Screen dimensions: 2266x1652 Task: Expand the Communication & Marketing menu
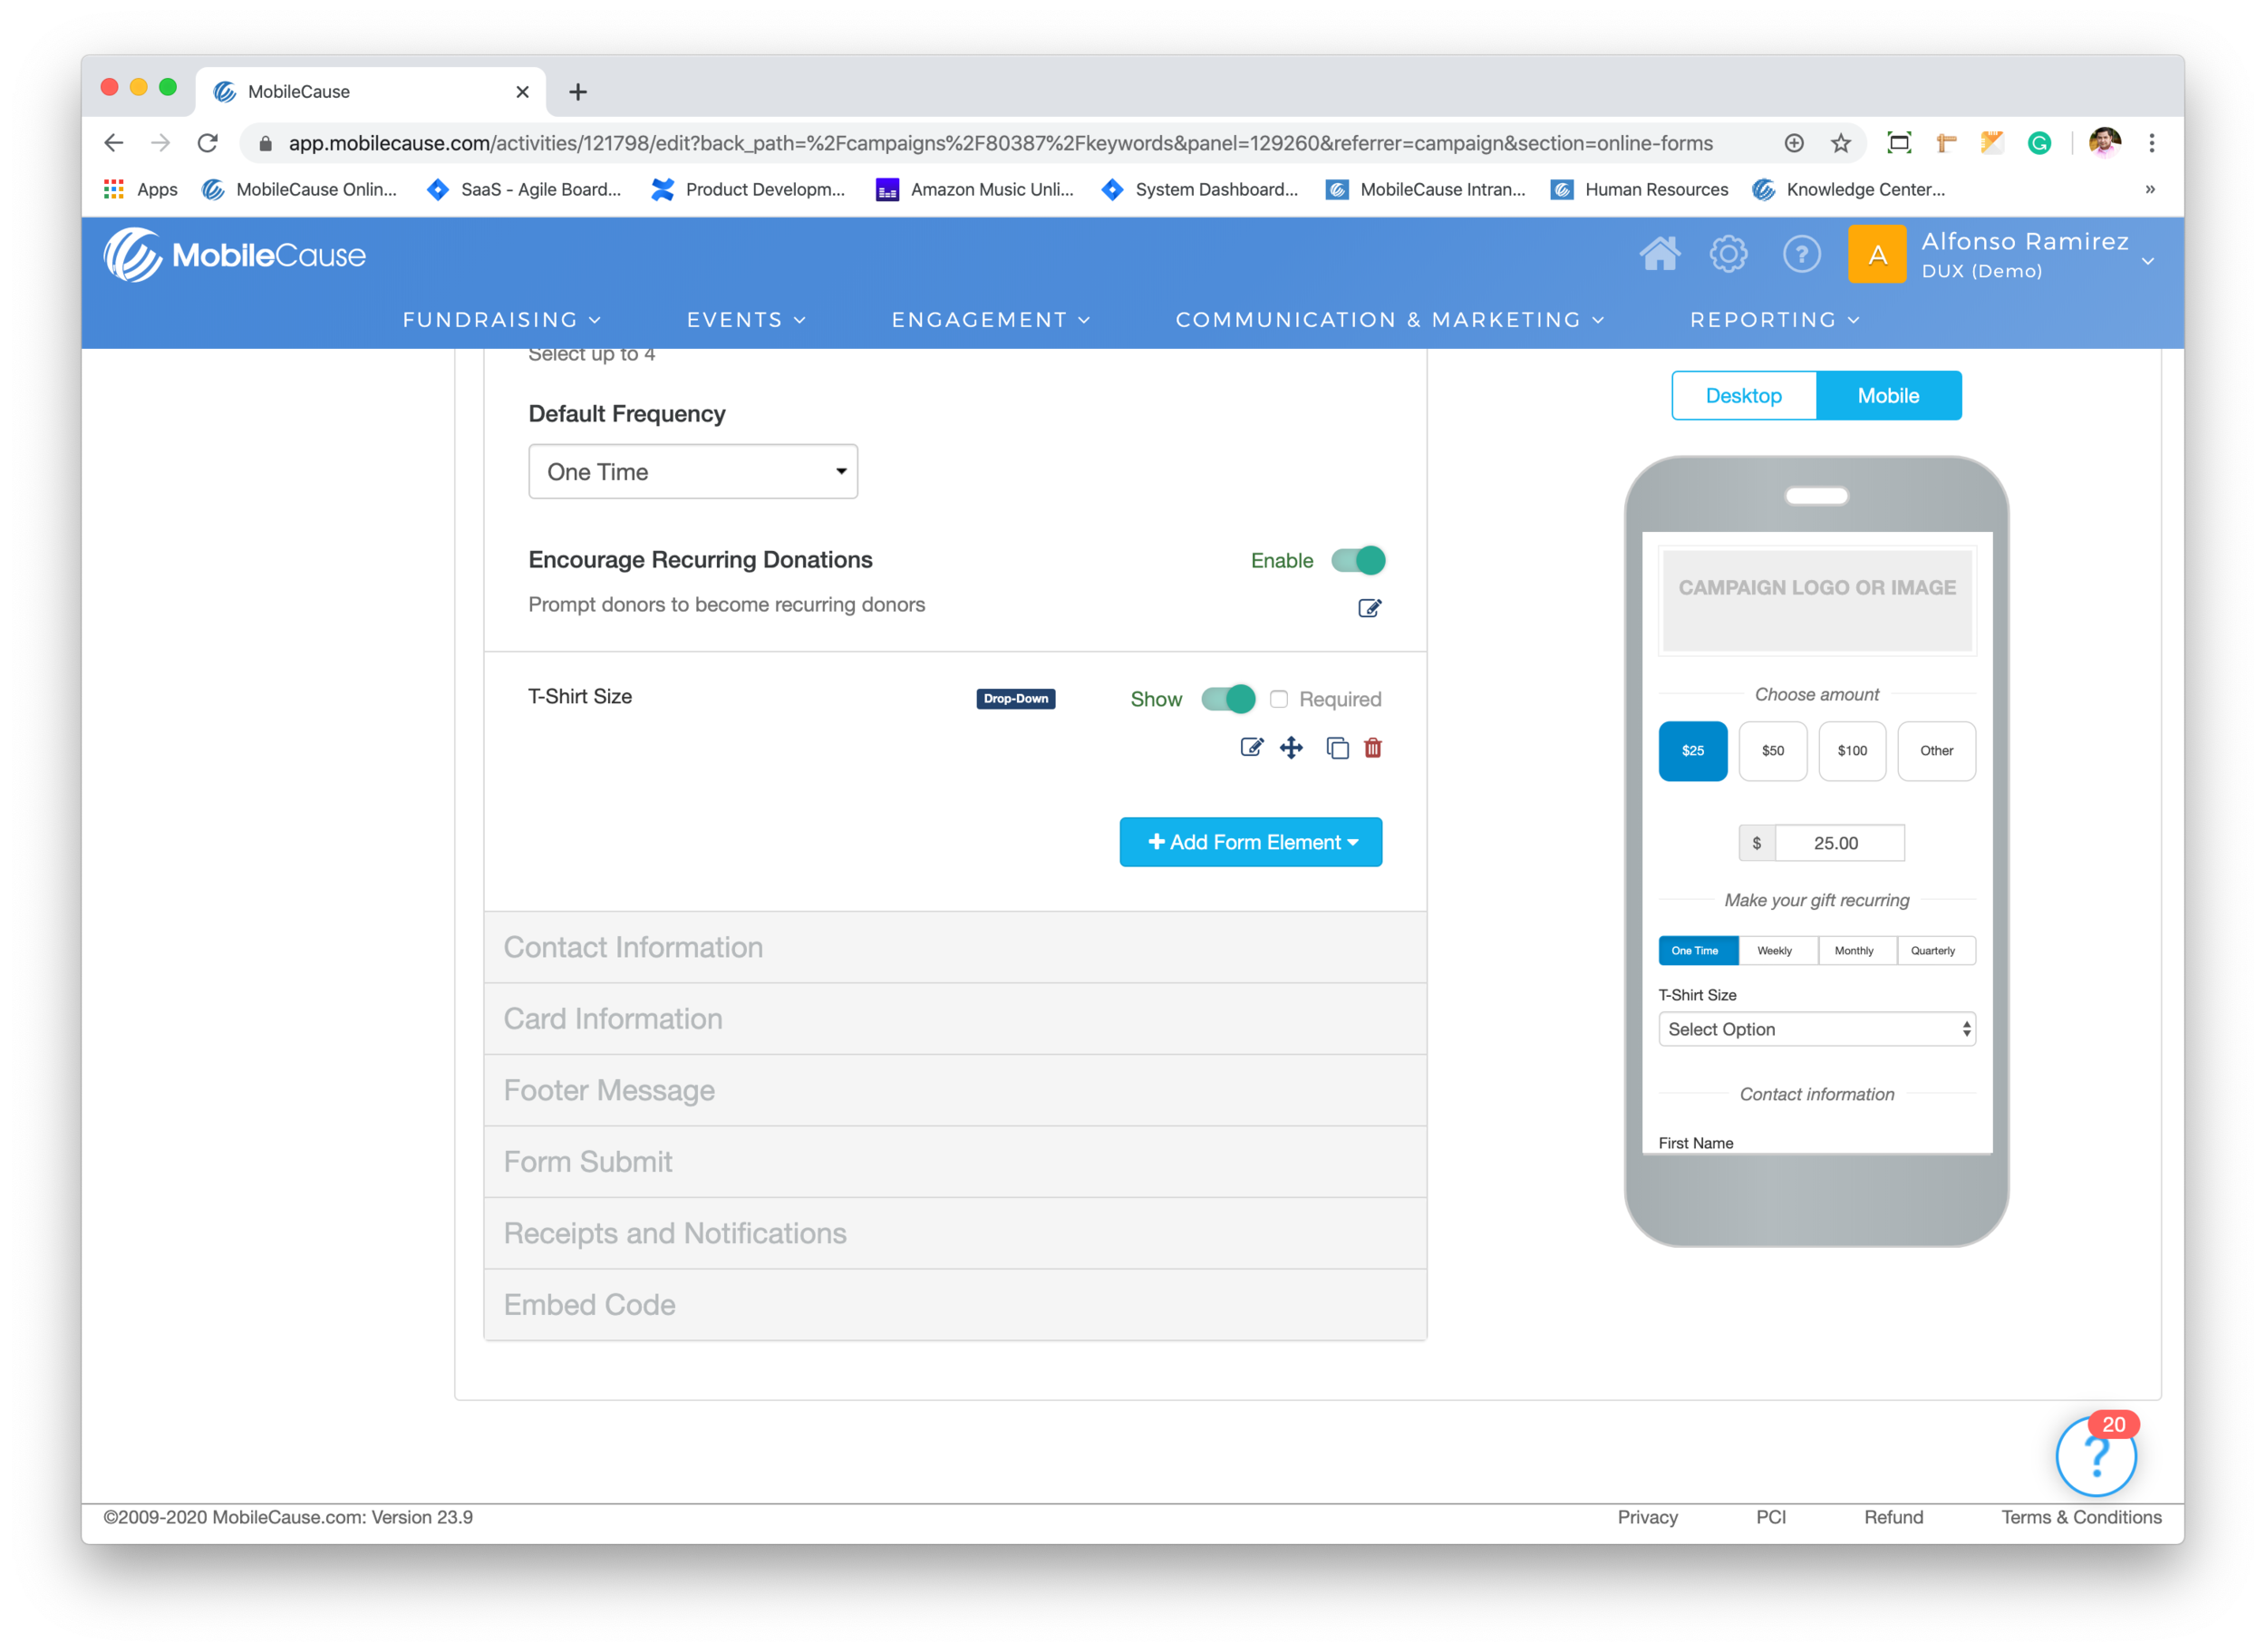click(1389, 319)
